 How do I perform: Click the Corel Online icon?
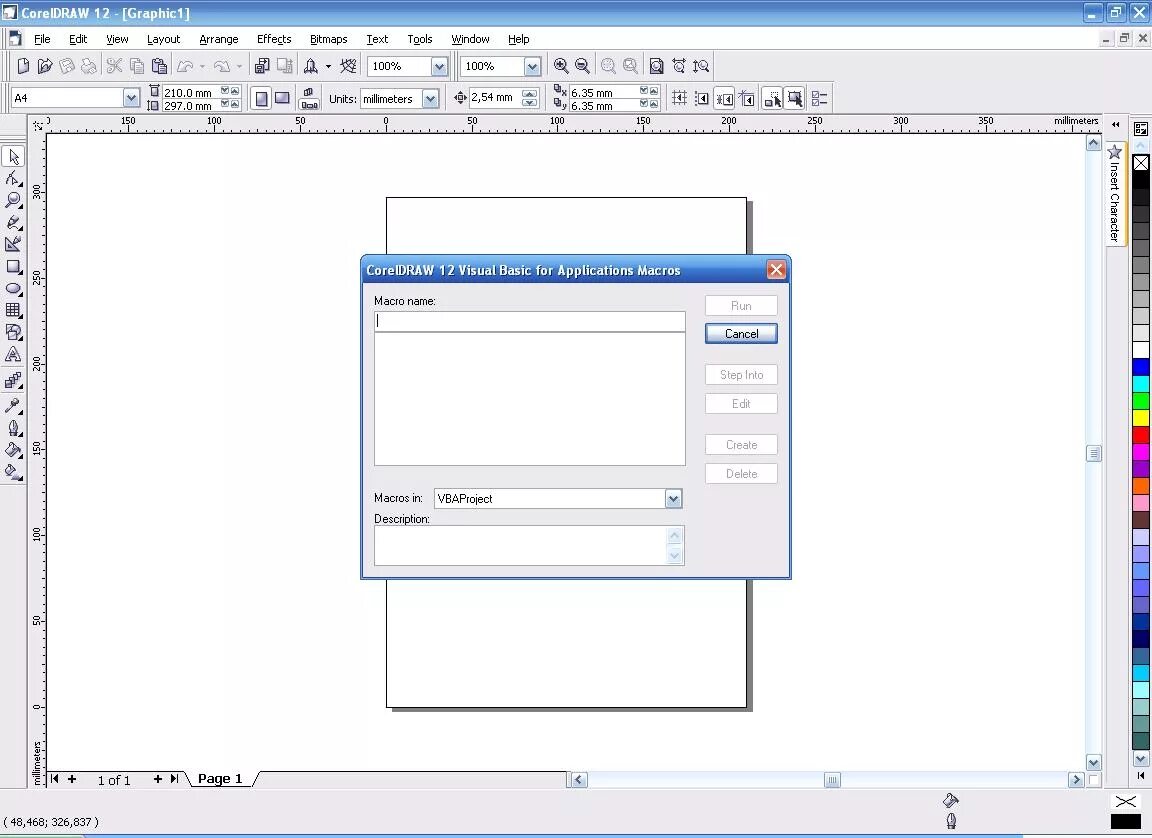pyautogui.click(x=348, y=66)
